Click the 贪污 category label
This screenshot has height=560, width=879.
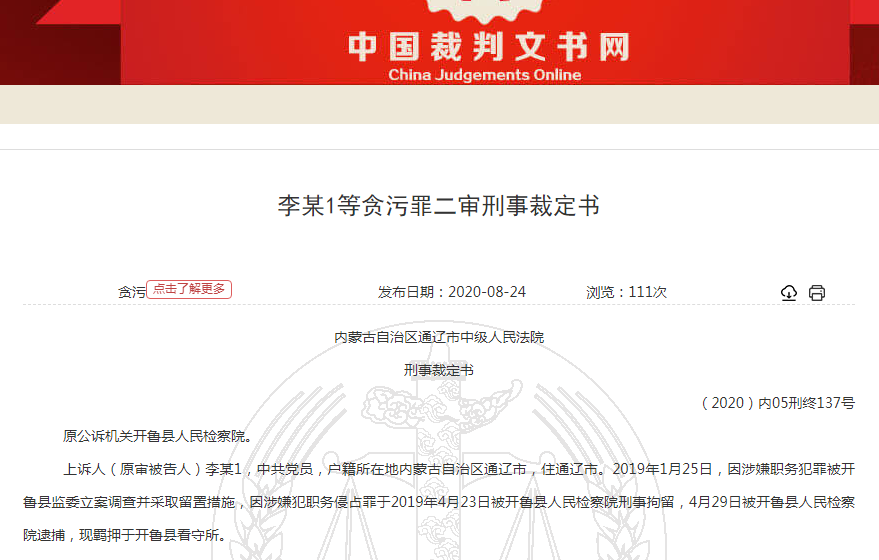[131, 292]
